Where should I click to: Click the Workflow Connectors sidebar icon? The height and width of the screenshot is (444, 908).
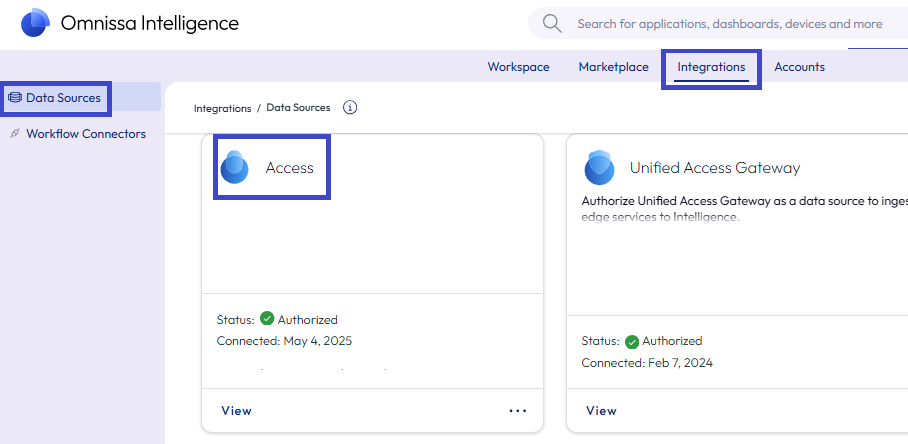pos(15,134)
